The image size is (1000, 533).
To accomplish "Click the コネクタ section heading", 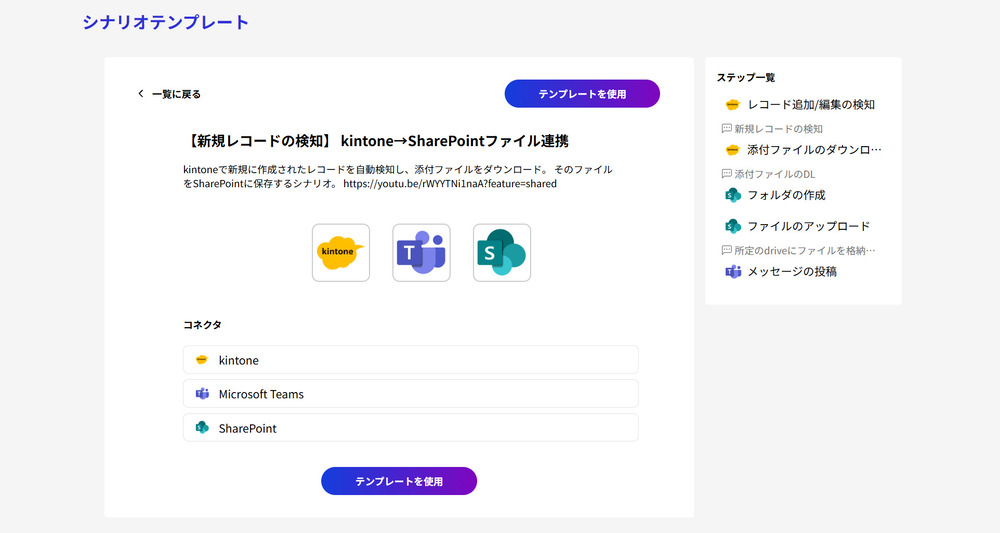I will [x=202, y=325].
